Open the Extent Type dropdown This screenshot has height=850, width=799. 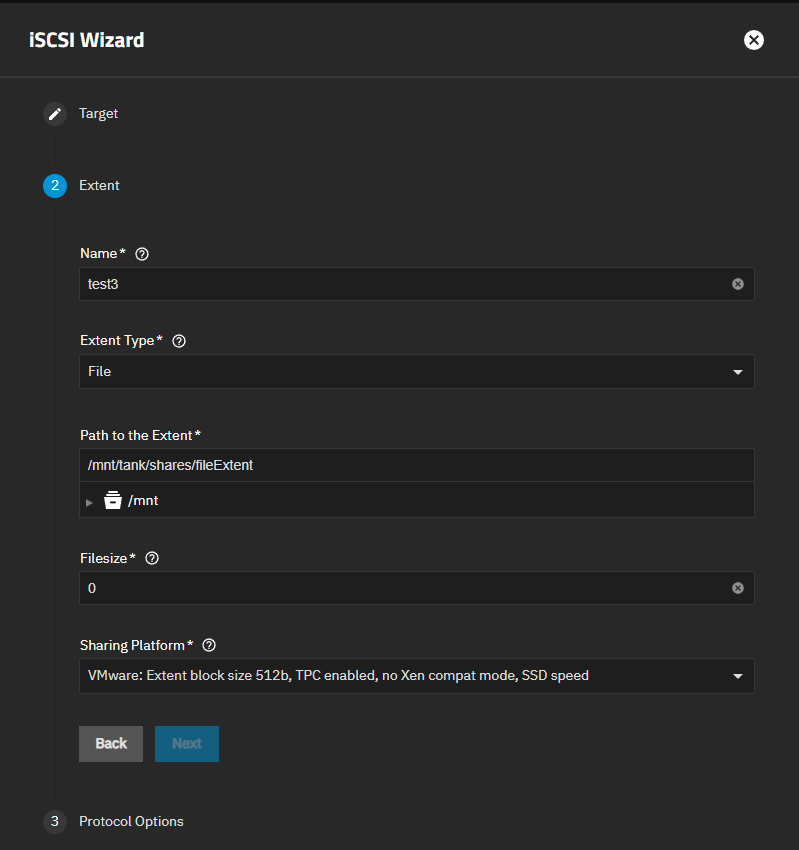pos(738,371)
